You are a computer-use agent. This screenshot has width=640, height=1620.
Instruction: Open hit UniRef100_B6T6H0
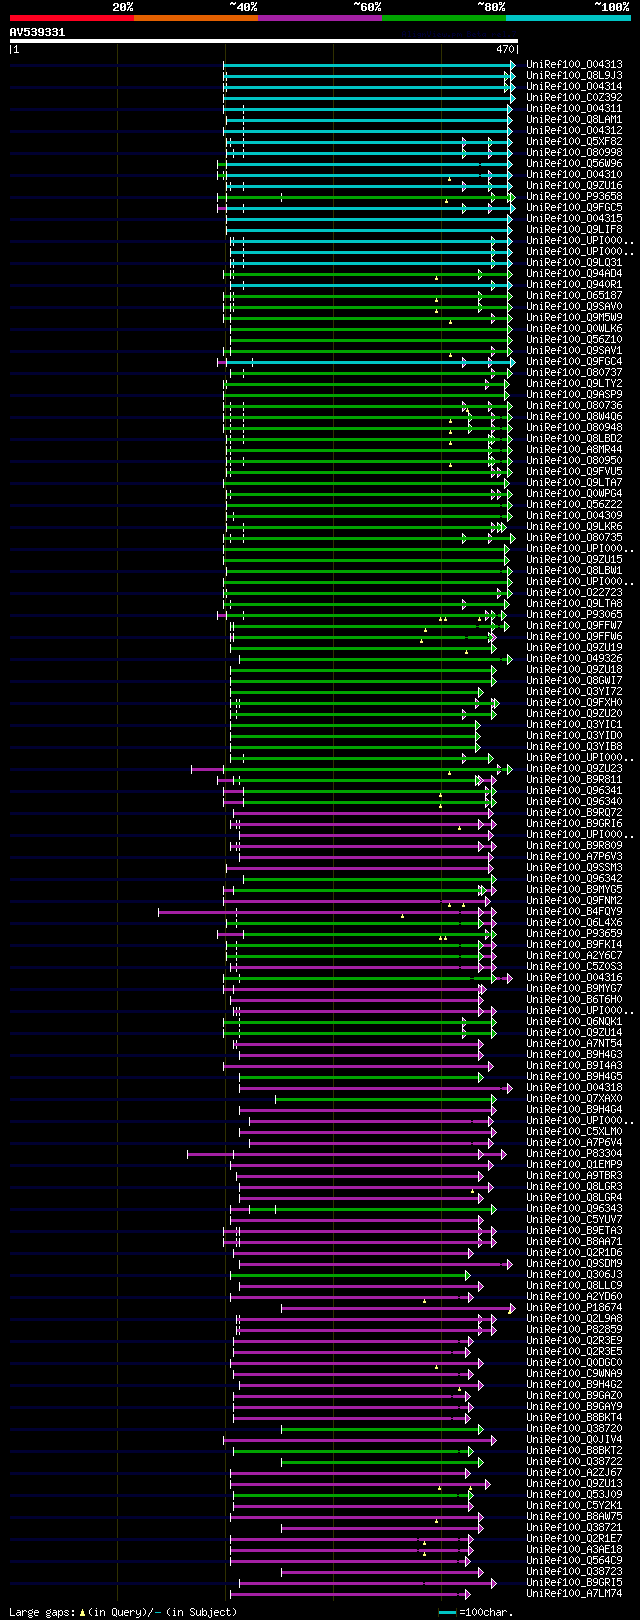click(574, 1000)
